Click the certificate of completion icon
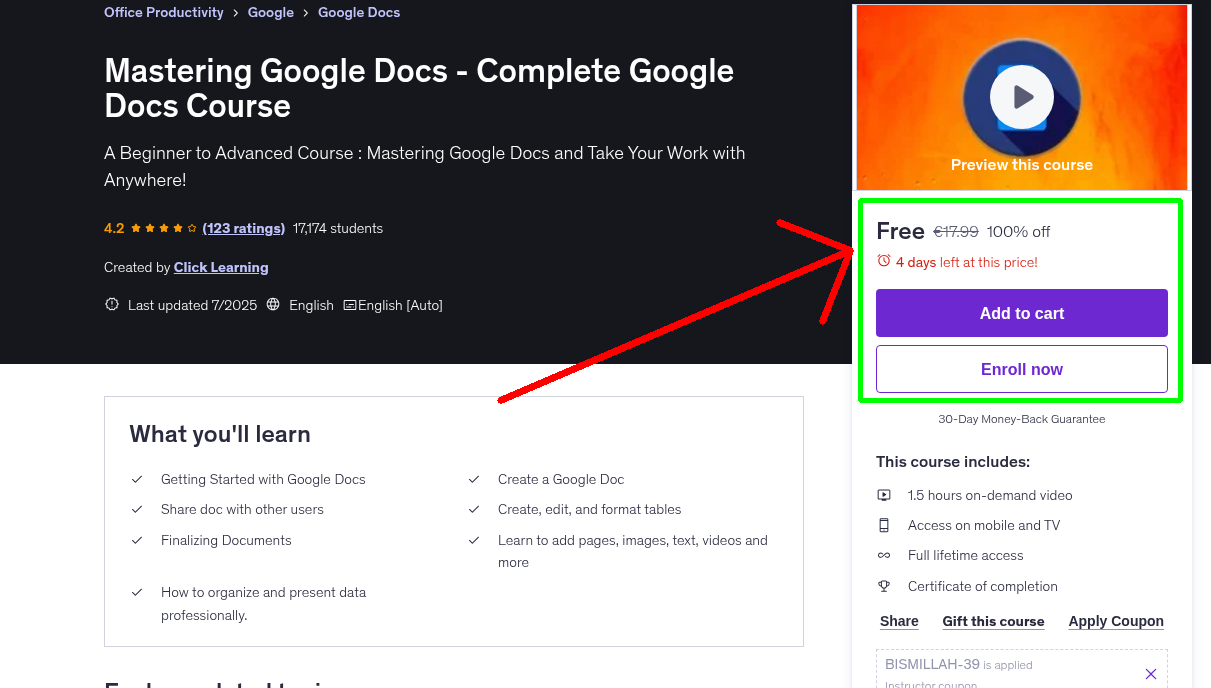This screenshot has height=688, width=1211. click(x=884, y=586)
